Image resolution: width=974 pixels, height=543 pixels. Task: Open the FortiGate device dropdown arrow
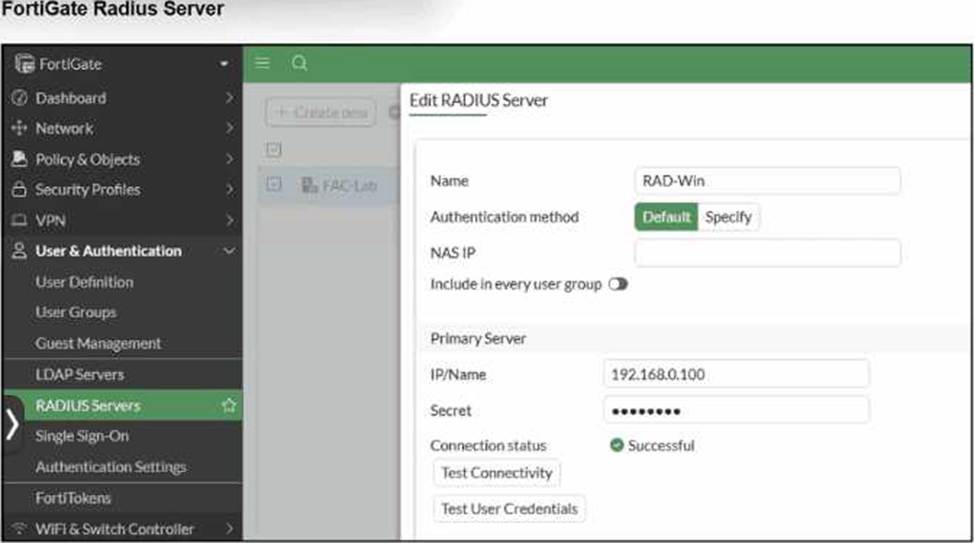coord(225,65)
